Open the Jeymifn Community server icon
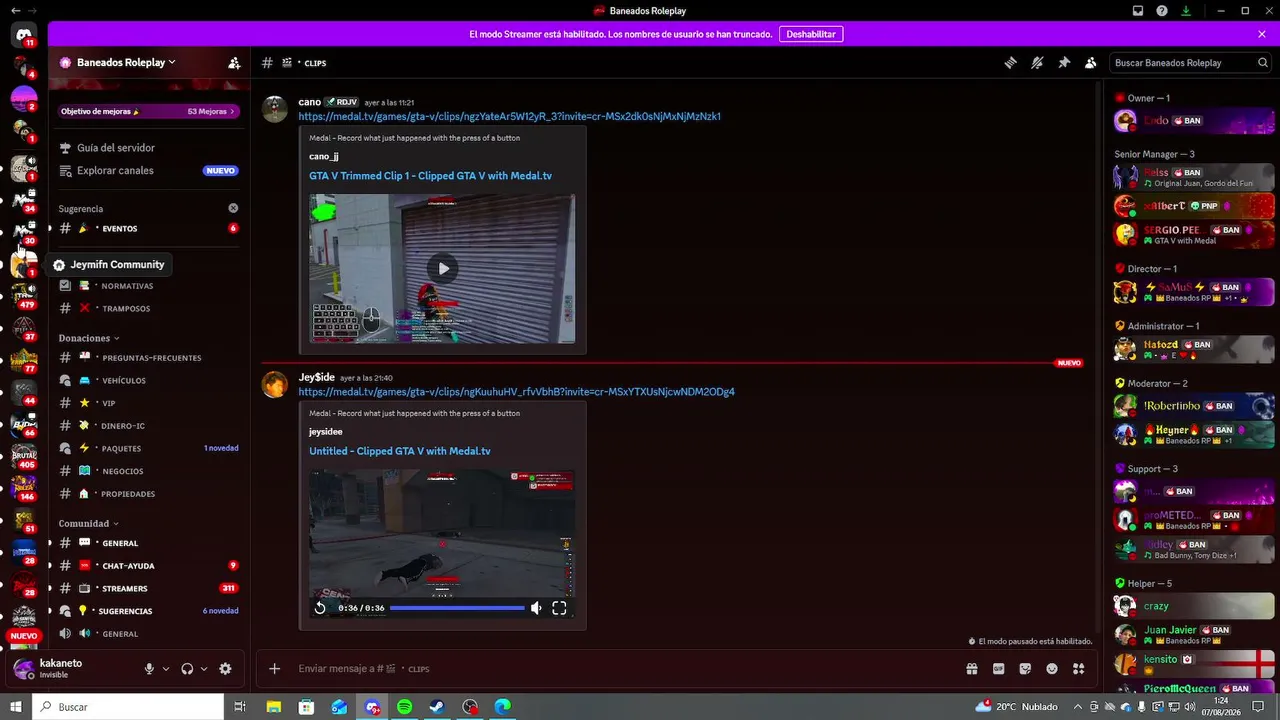 click(x=24, y=265)
